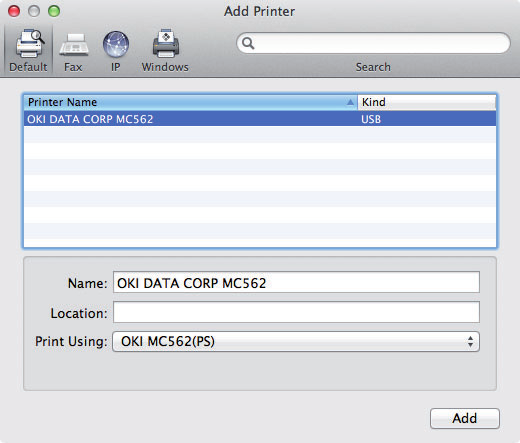Viewport: 520px width, 443px height.
Task: Toggle the Printer Name sort arrow
Action: click(350, 102)
